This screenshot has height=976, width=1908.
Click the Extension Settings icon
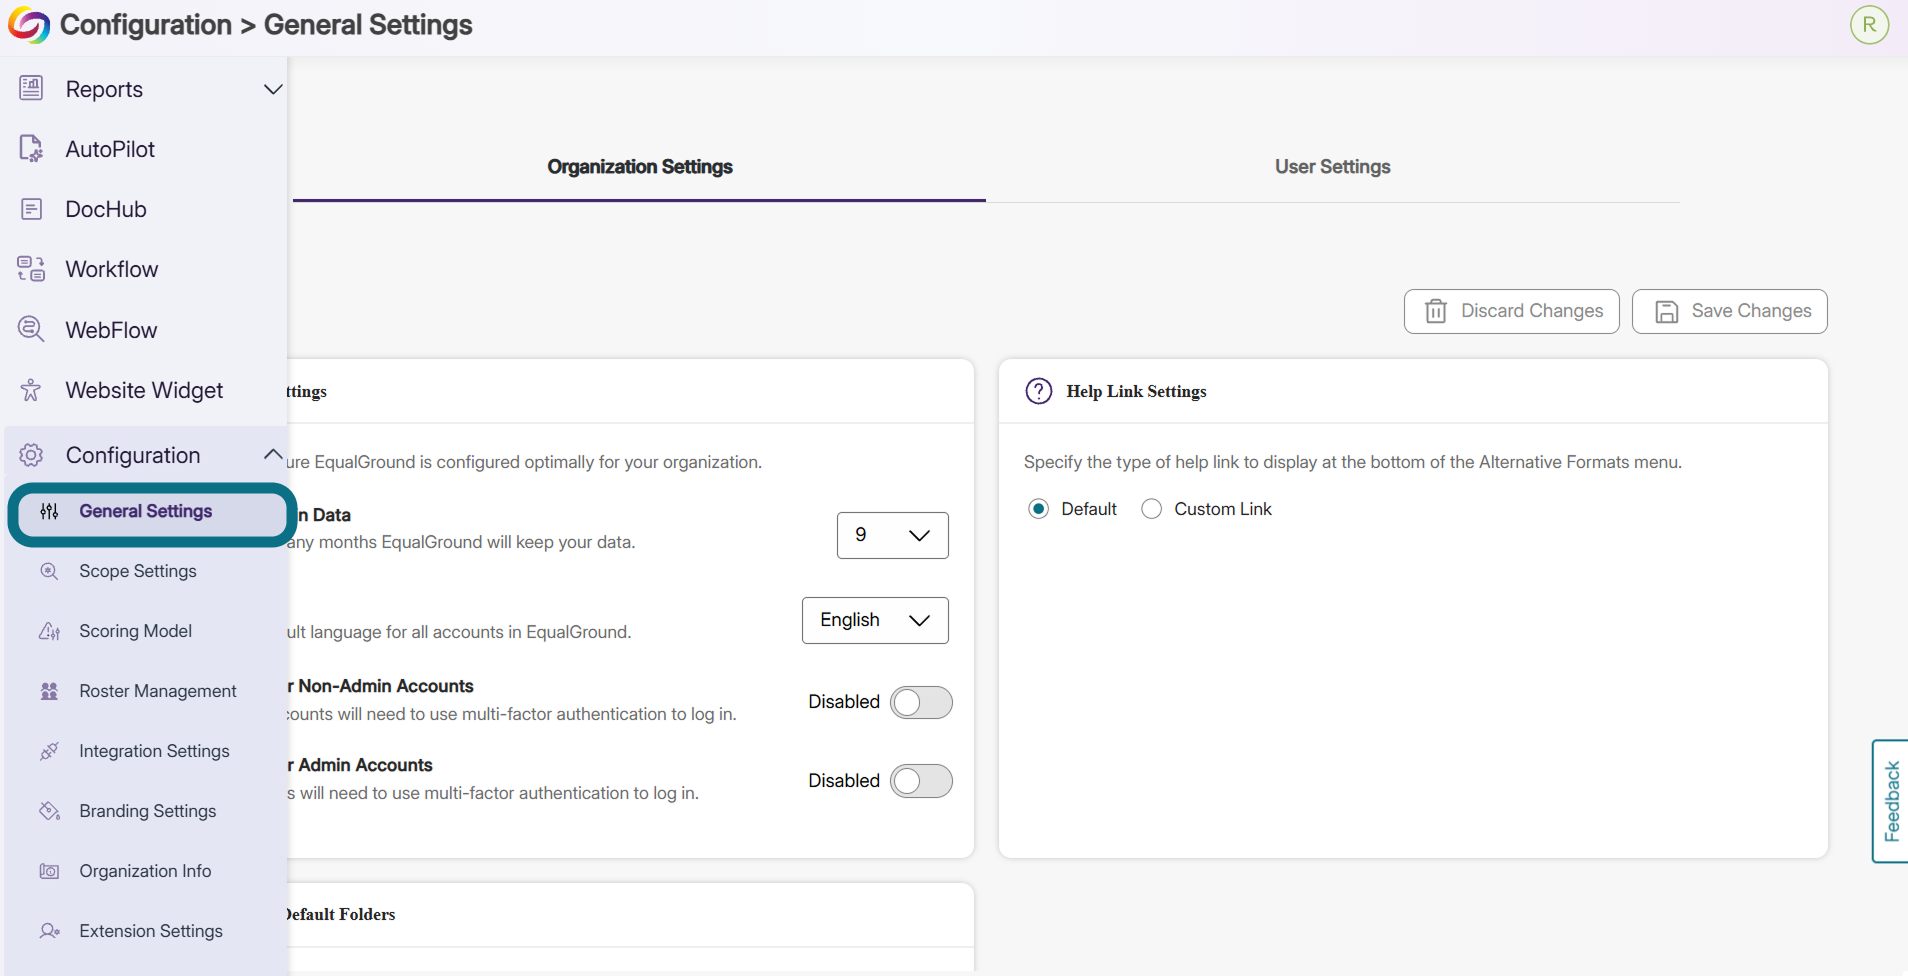(49, 931)
